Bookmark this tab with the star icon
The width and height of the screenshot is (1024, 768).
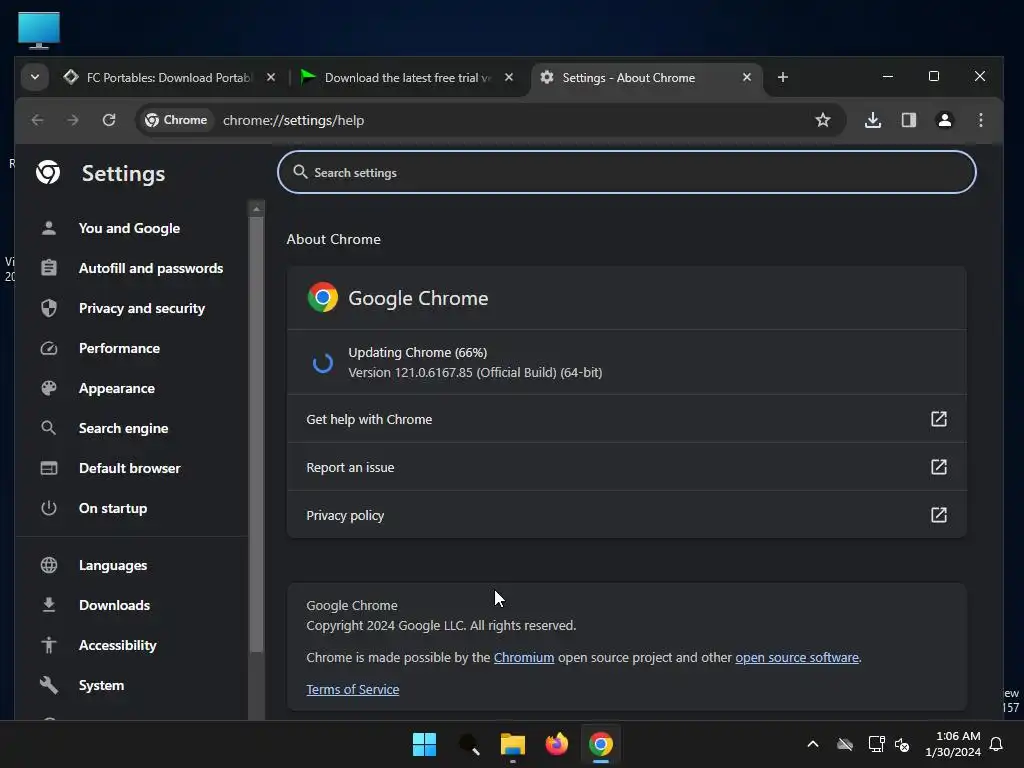click(x=823, y=120)
